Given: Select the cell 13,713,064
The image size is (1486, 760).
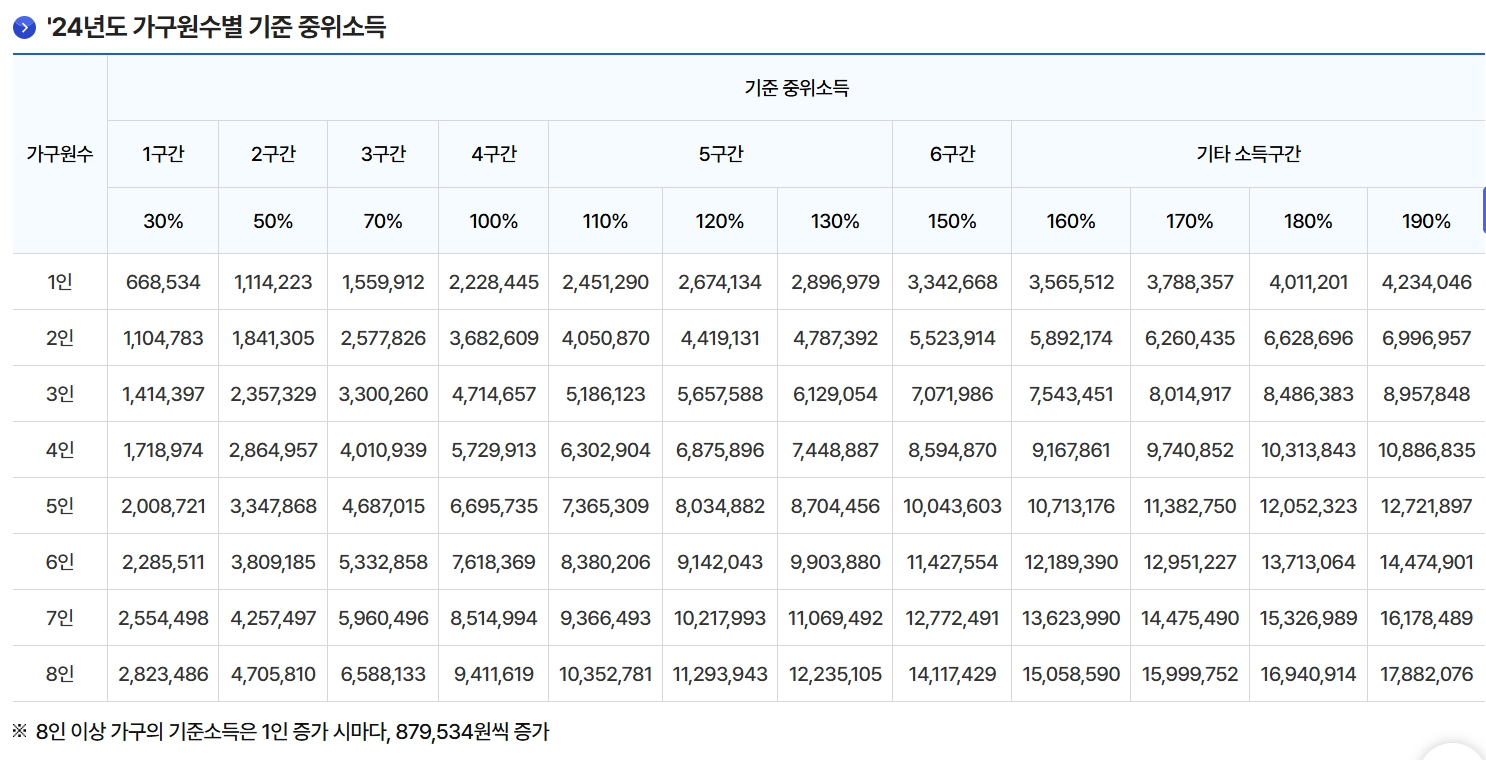Looking at the screenshot, I should 1308,562.
